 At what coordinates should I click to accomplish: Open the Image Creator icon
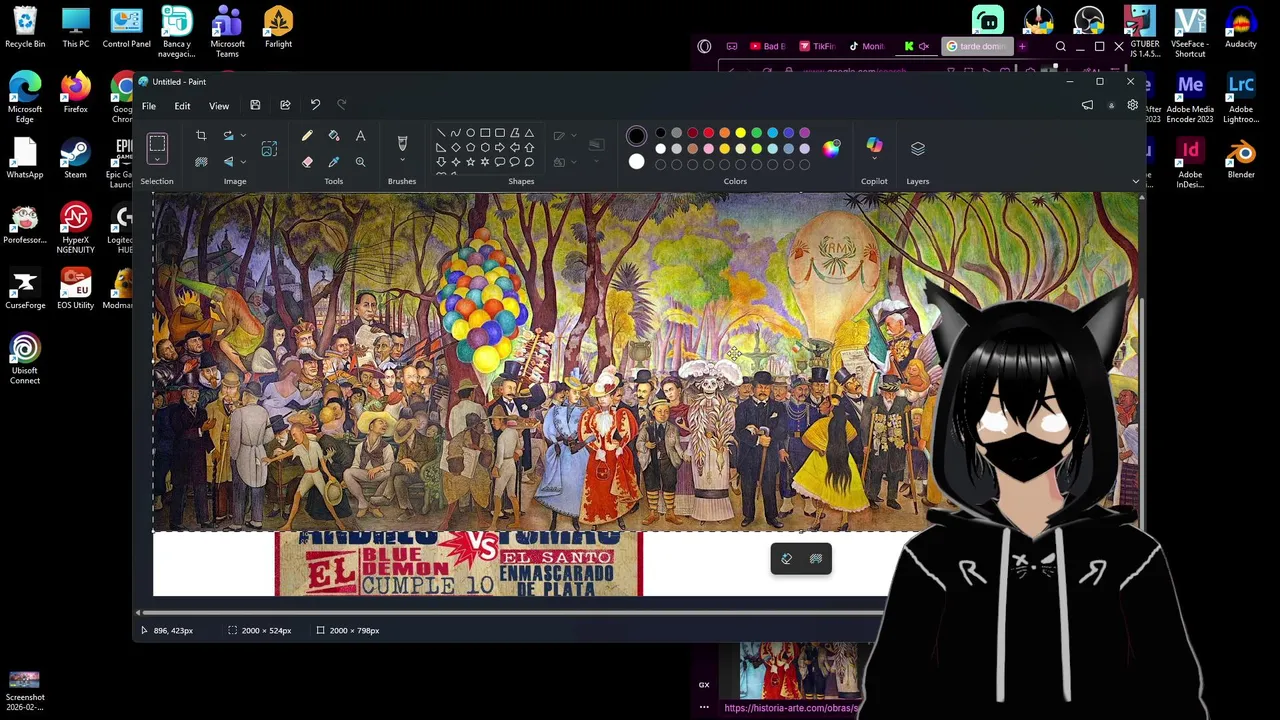[x=269, y=149]
